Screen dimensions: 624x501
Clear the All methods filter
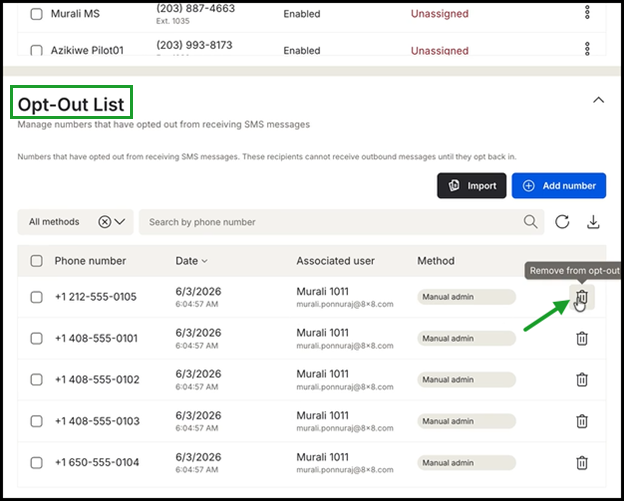click(x=105, y=222)
